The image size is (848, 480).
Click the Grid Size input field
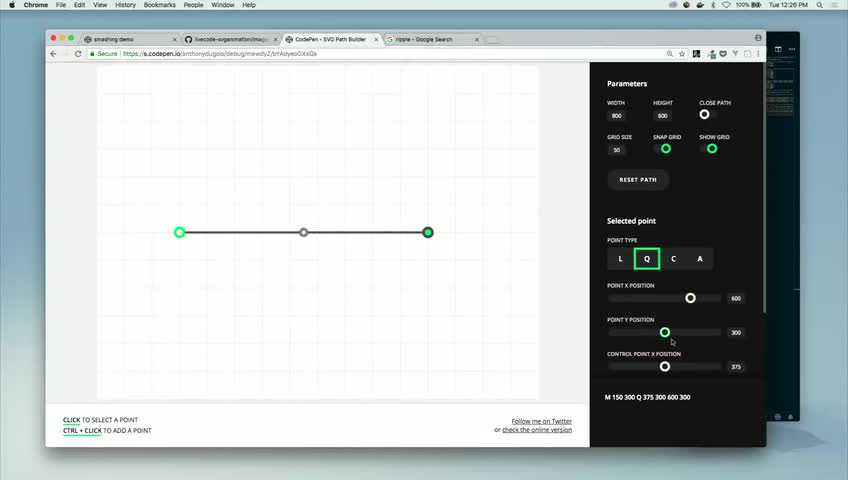click(617, 150)
